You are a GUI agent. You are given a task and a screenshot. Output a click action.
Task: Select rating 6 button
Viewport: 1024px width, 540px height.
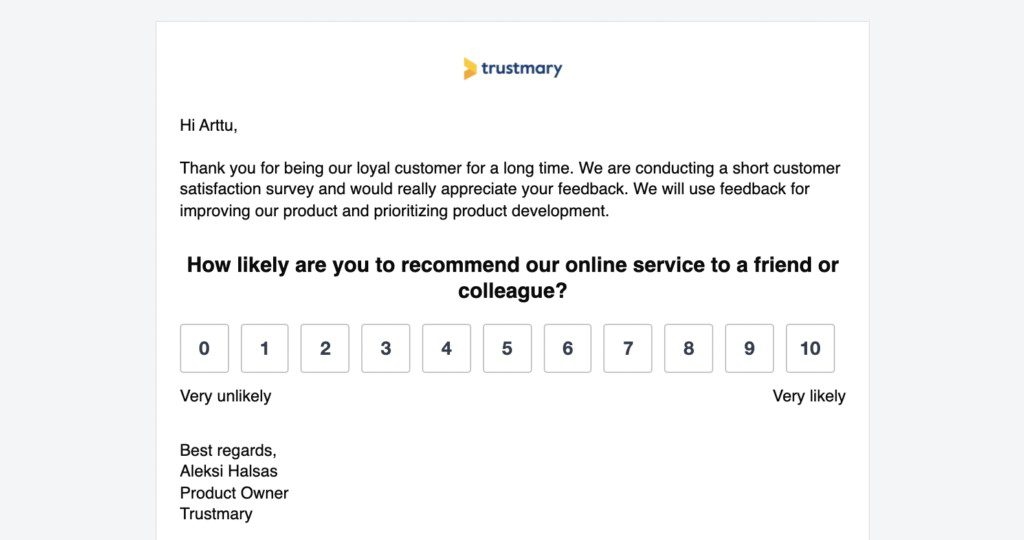pyautogui.click(x=568, y=348)
